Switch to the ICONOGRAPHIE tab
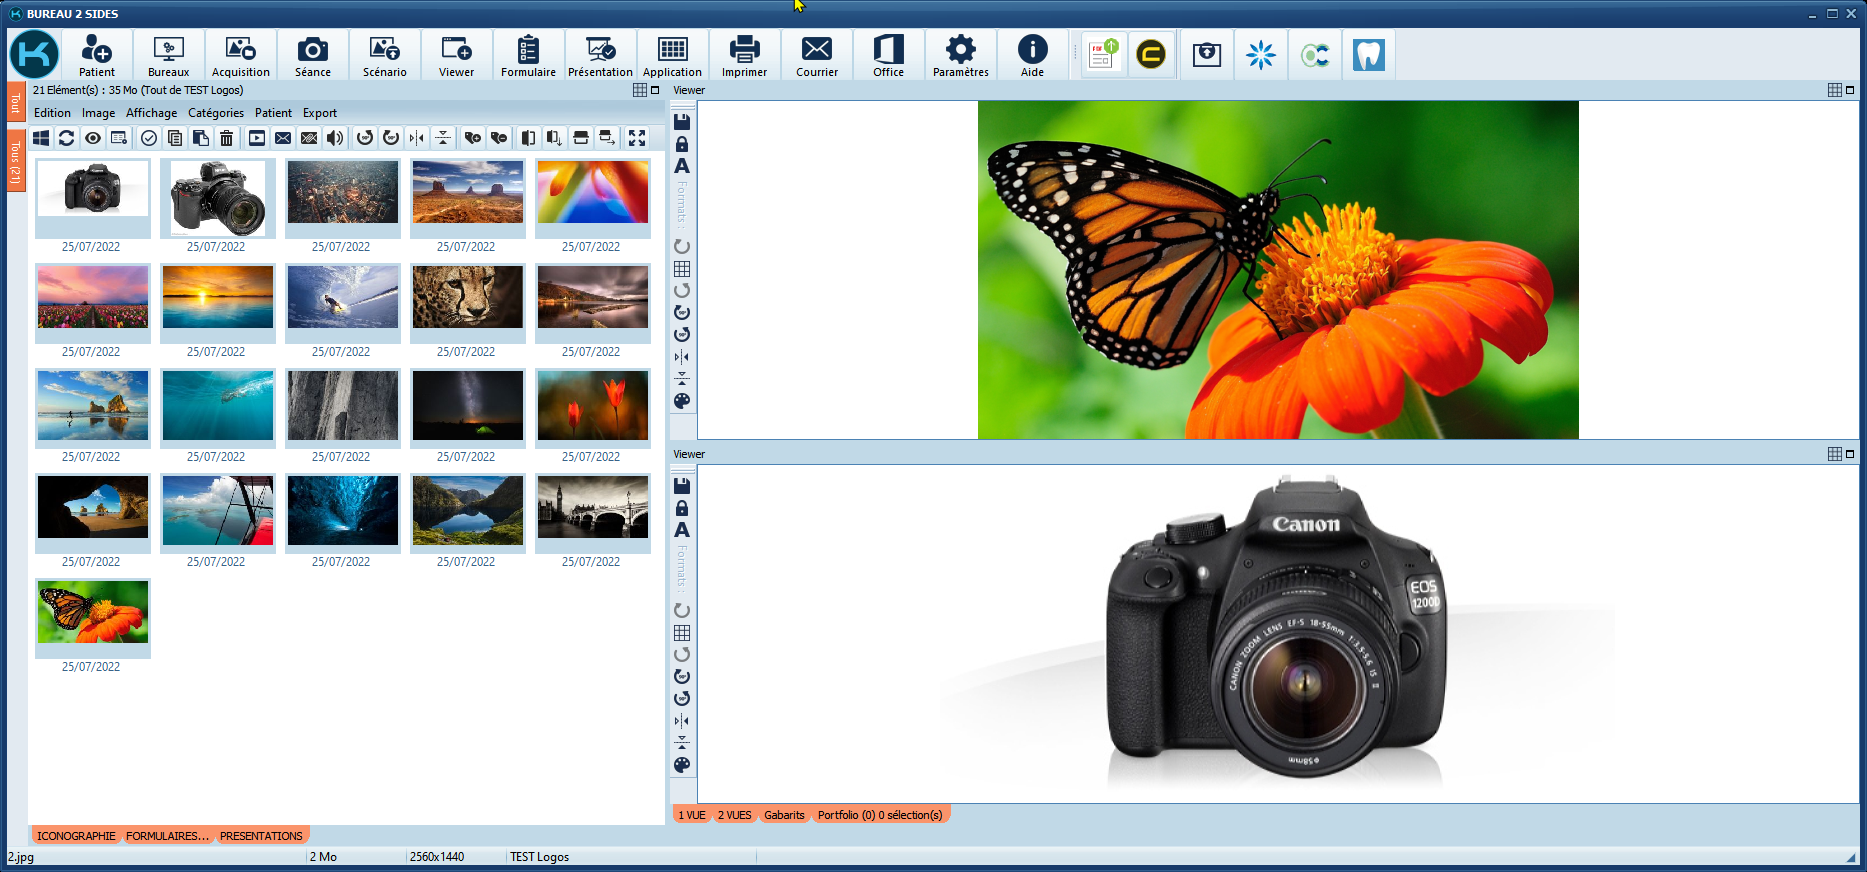This screenshot has width=1867, height=872. point(76,836)
